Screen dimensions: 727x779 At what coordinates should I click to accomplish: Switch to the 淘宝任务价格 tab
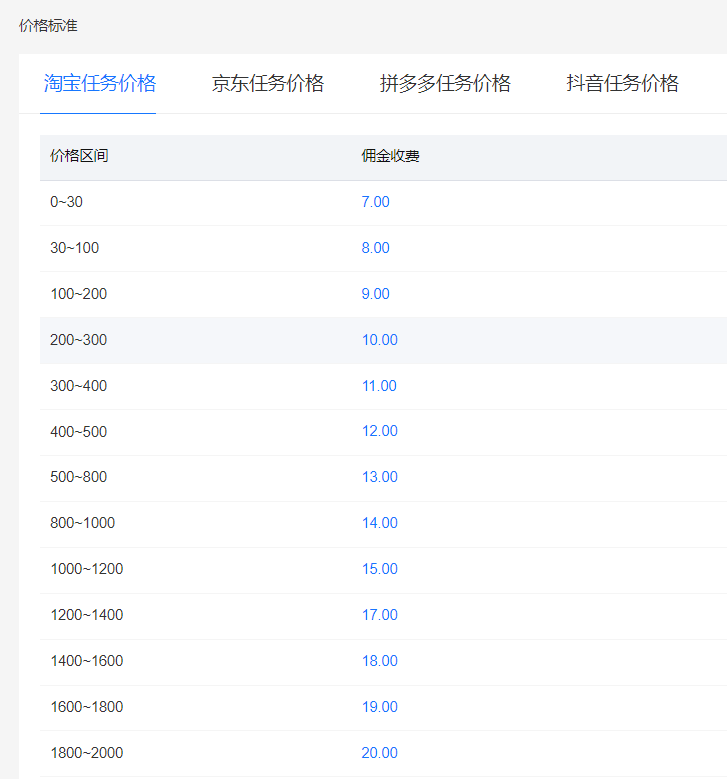[99, 83]
